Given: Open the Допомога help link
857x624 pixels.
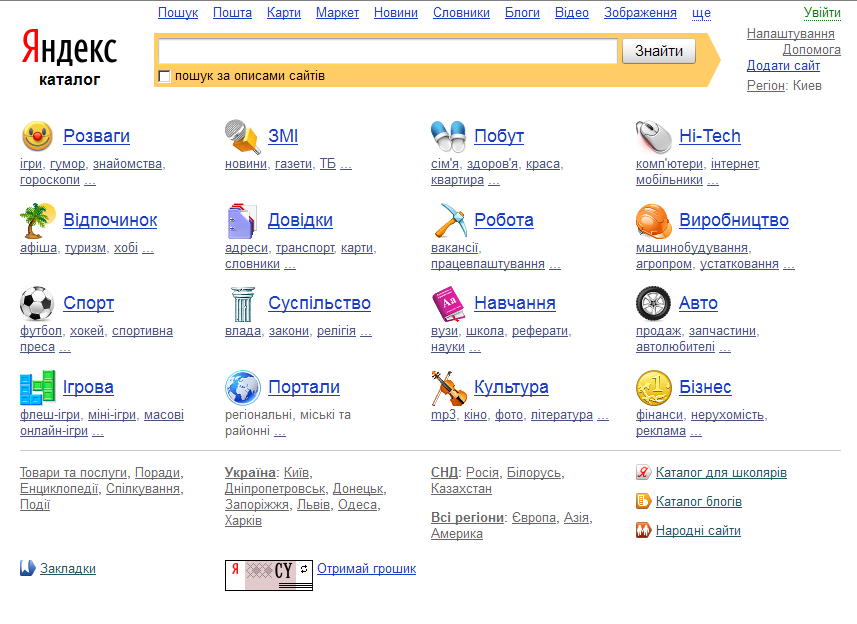Looking at the screenshot, I should pos(812,50).
